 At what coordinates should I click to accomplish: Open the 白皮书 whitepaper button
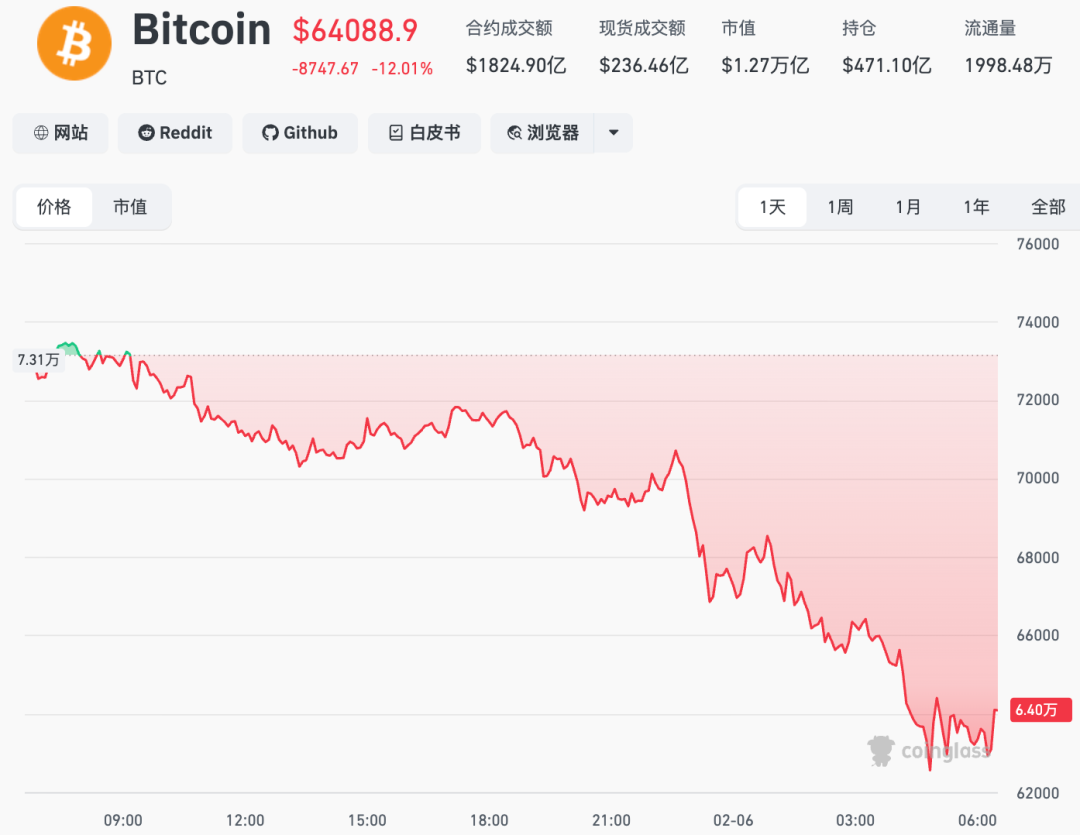click(x=424, y=133)
